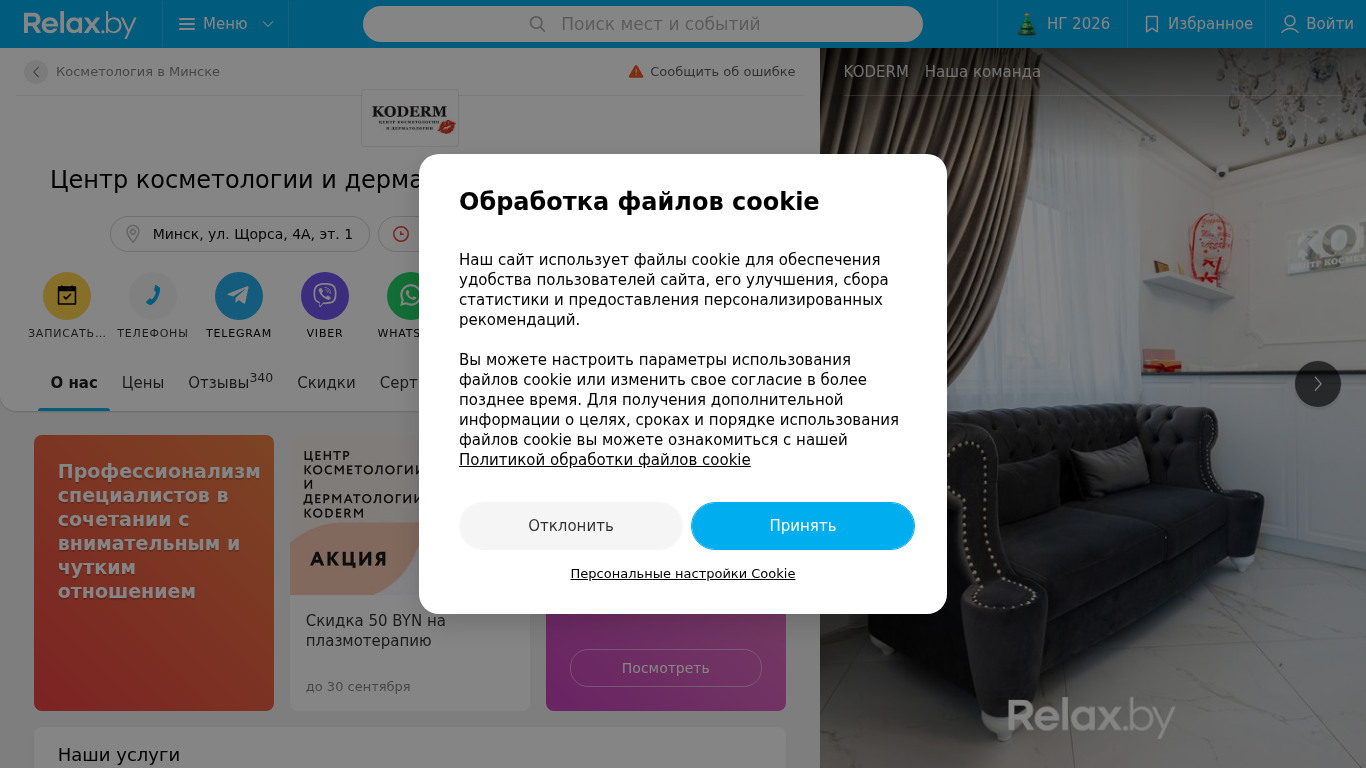The height and width of the screenshot is (768, 1366).
Task: Decline cookies with Отклонить button
Action: (571, 526)
